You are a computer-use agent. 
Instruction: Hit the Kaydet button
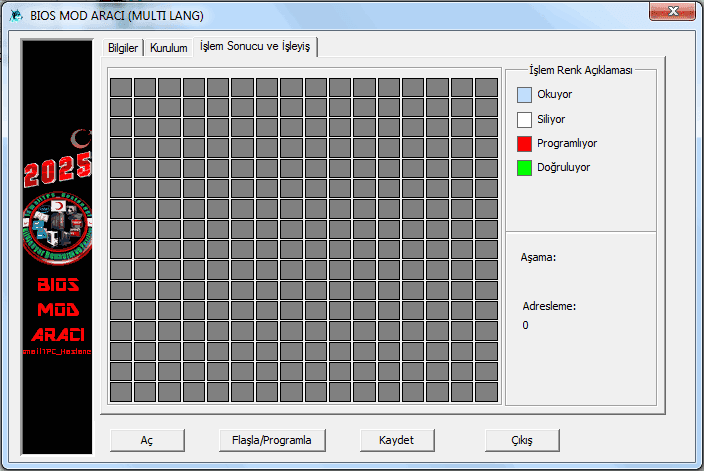[x=396, y=440]
